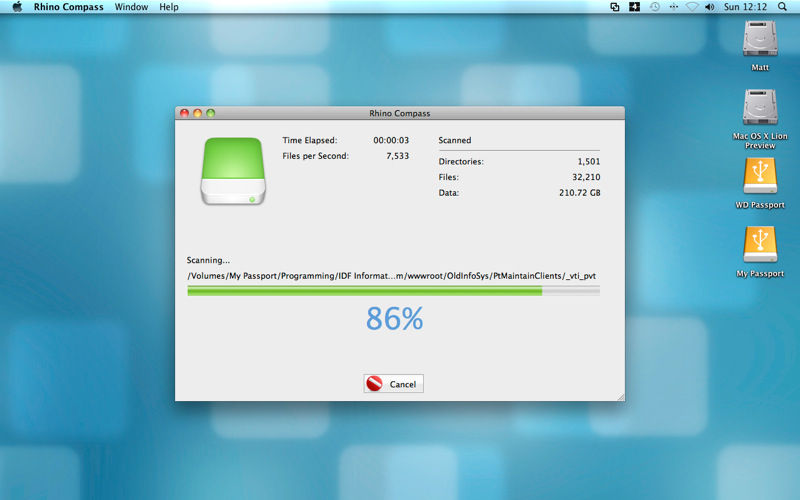
Task: Click the Directories count 1,501
Action: [589, 161]
